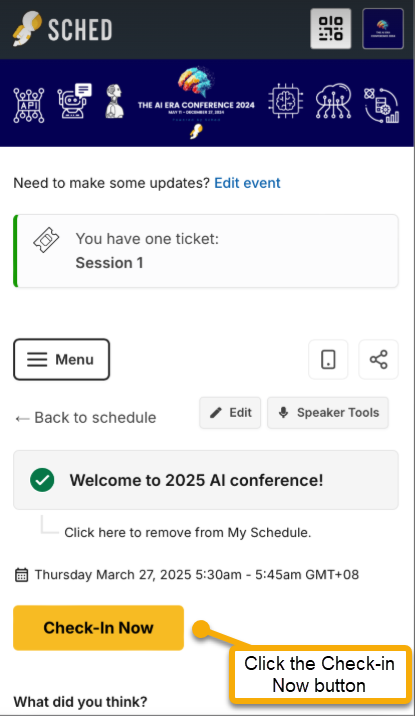This screenshot has height=716, width=415.
Task: Open Speaker Tools button
Action: [328, 412]
